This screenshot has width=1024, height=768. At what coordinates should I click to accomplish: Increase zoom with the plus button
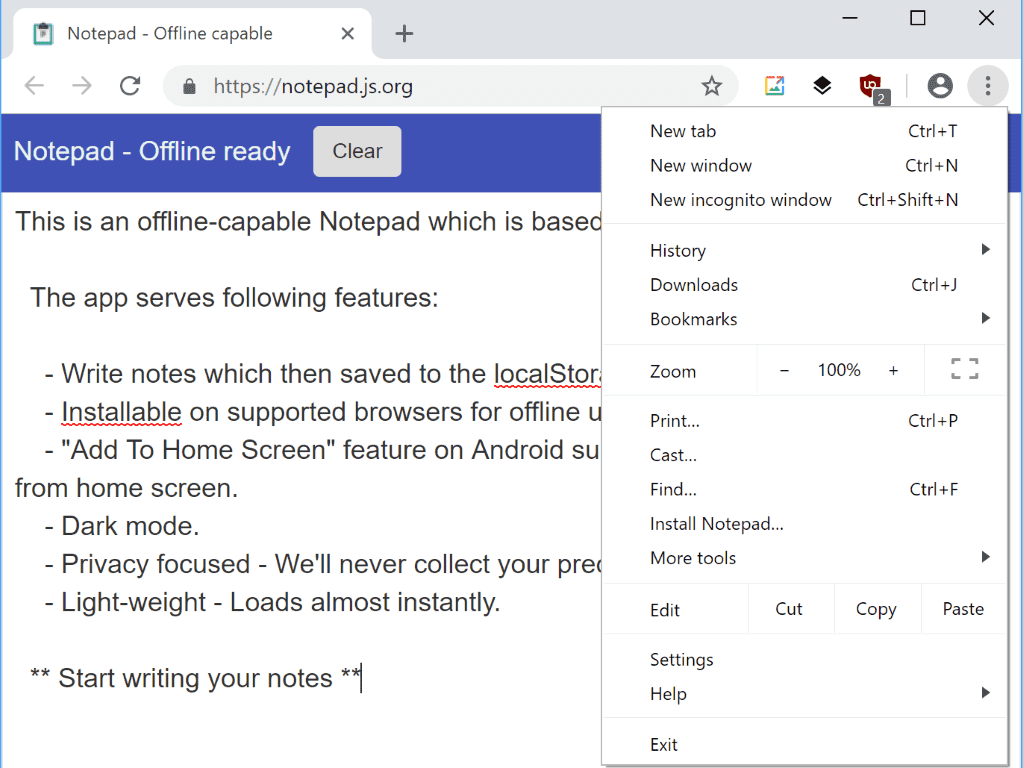point(893,370)
